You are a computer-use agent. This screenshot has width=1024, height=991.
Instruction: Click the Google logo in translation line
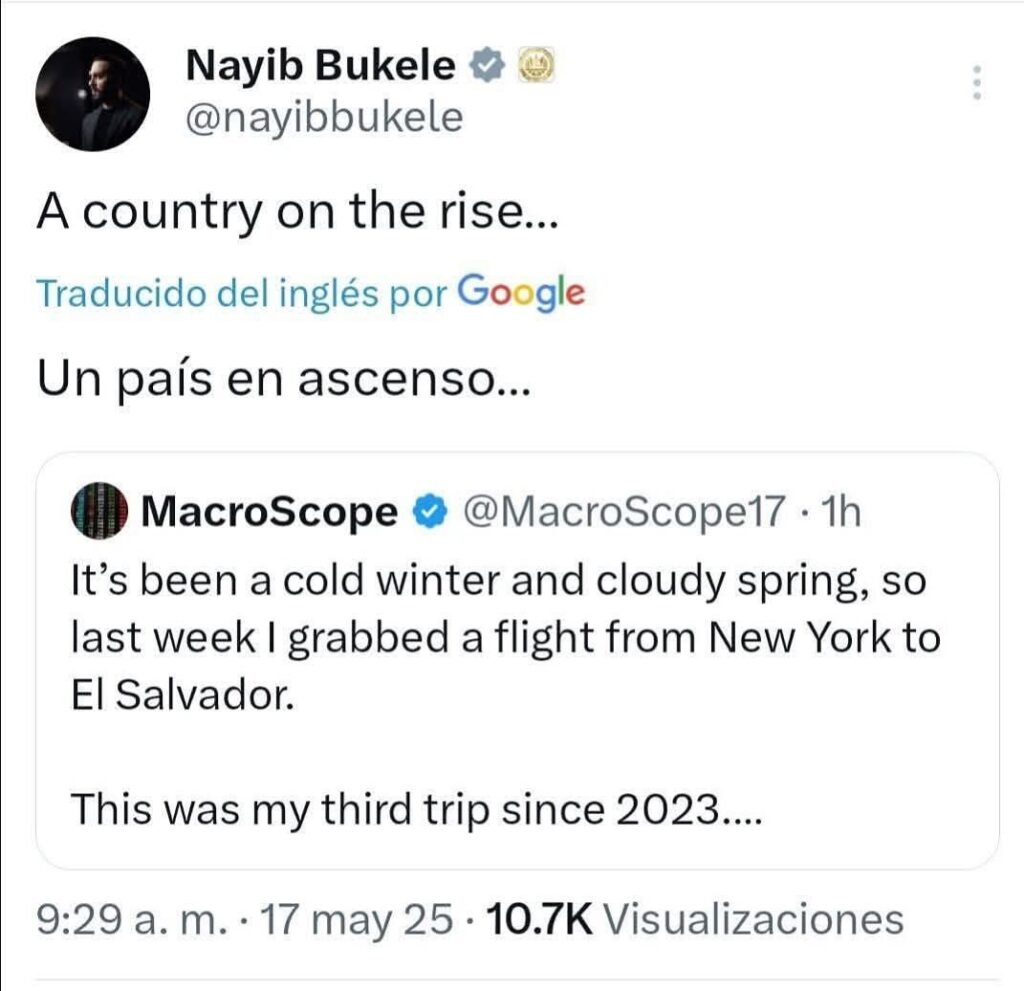coord(520,293)
